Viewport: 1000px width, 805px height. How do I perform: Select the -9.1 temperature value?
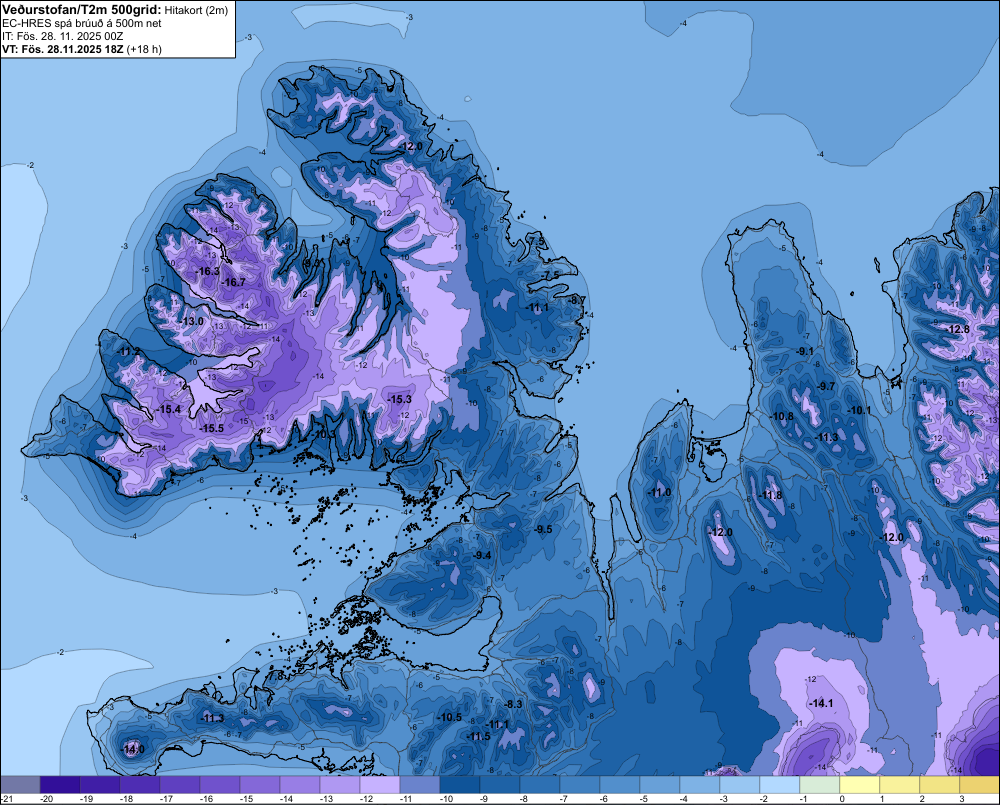[x=805, y=351]
